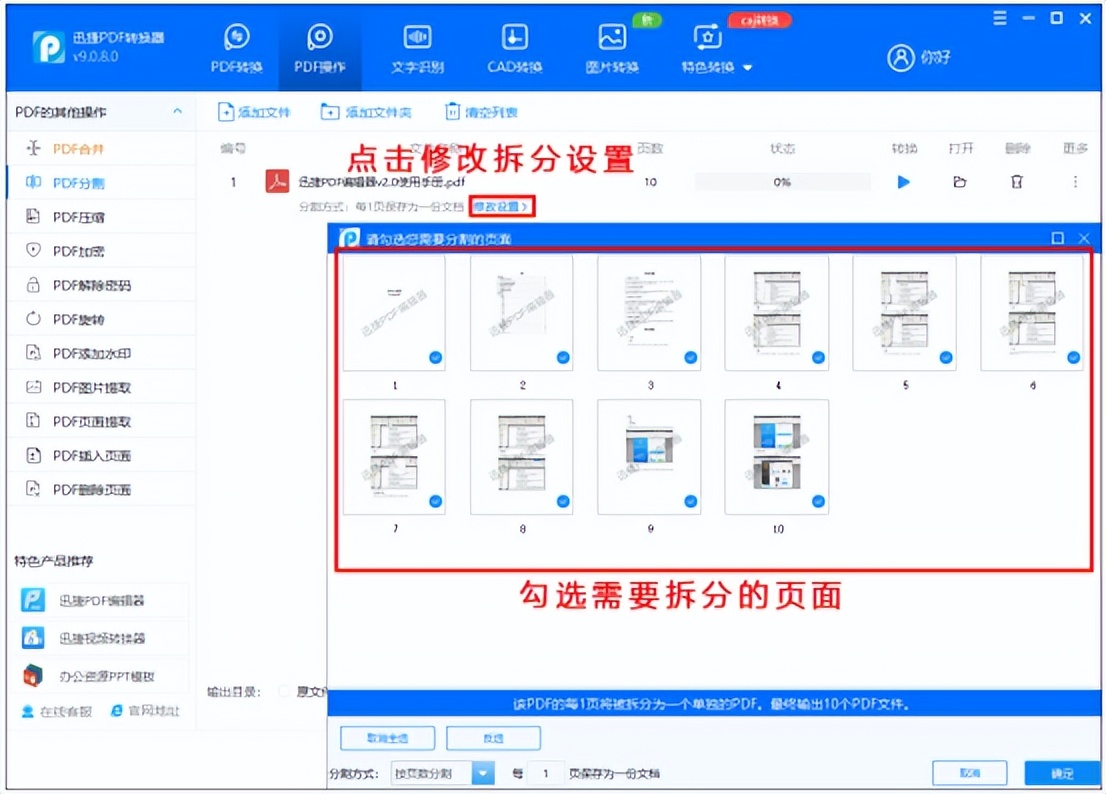This screenshot has width=1106, height=794.
Task: Open the hamburger menu in title bar
Action: 999,18
